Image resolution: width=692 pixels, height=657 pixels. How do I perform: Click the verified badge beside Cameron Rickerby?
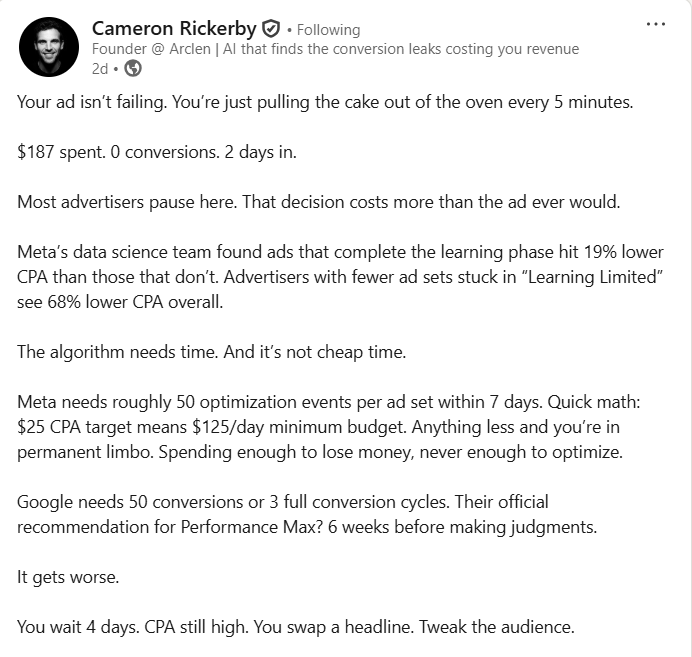coord(269,29)
